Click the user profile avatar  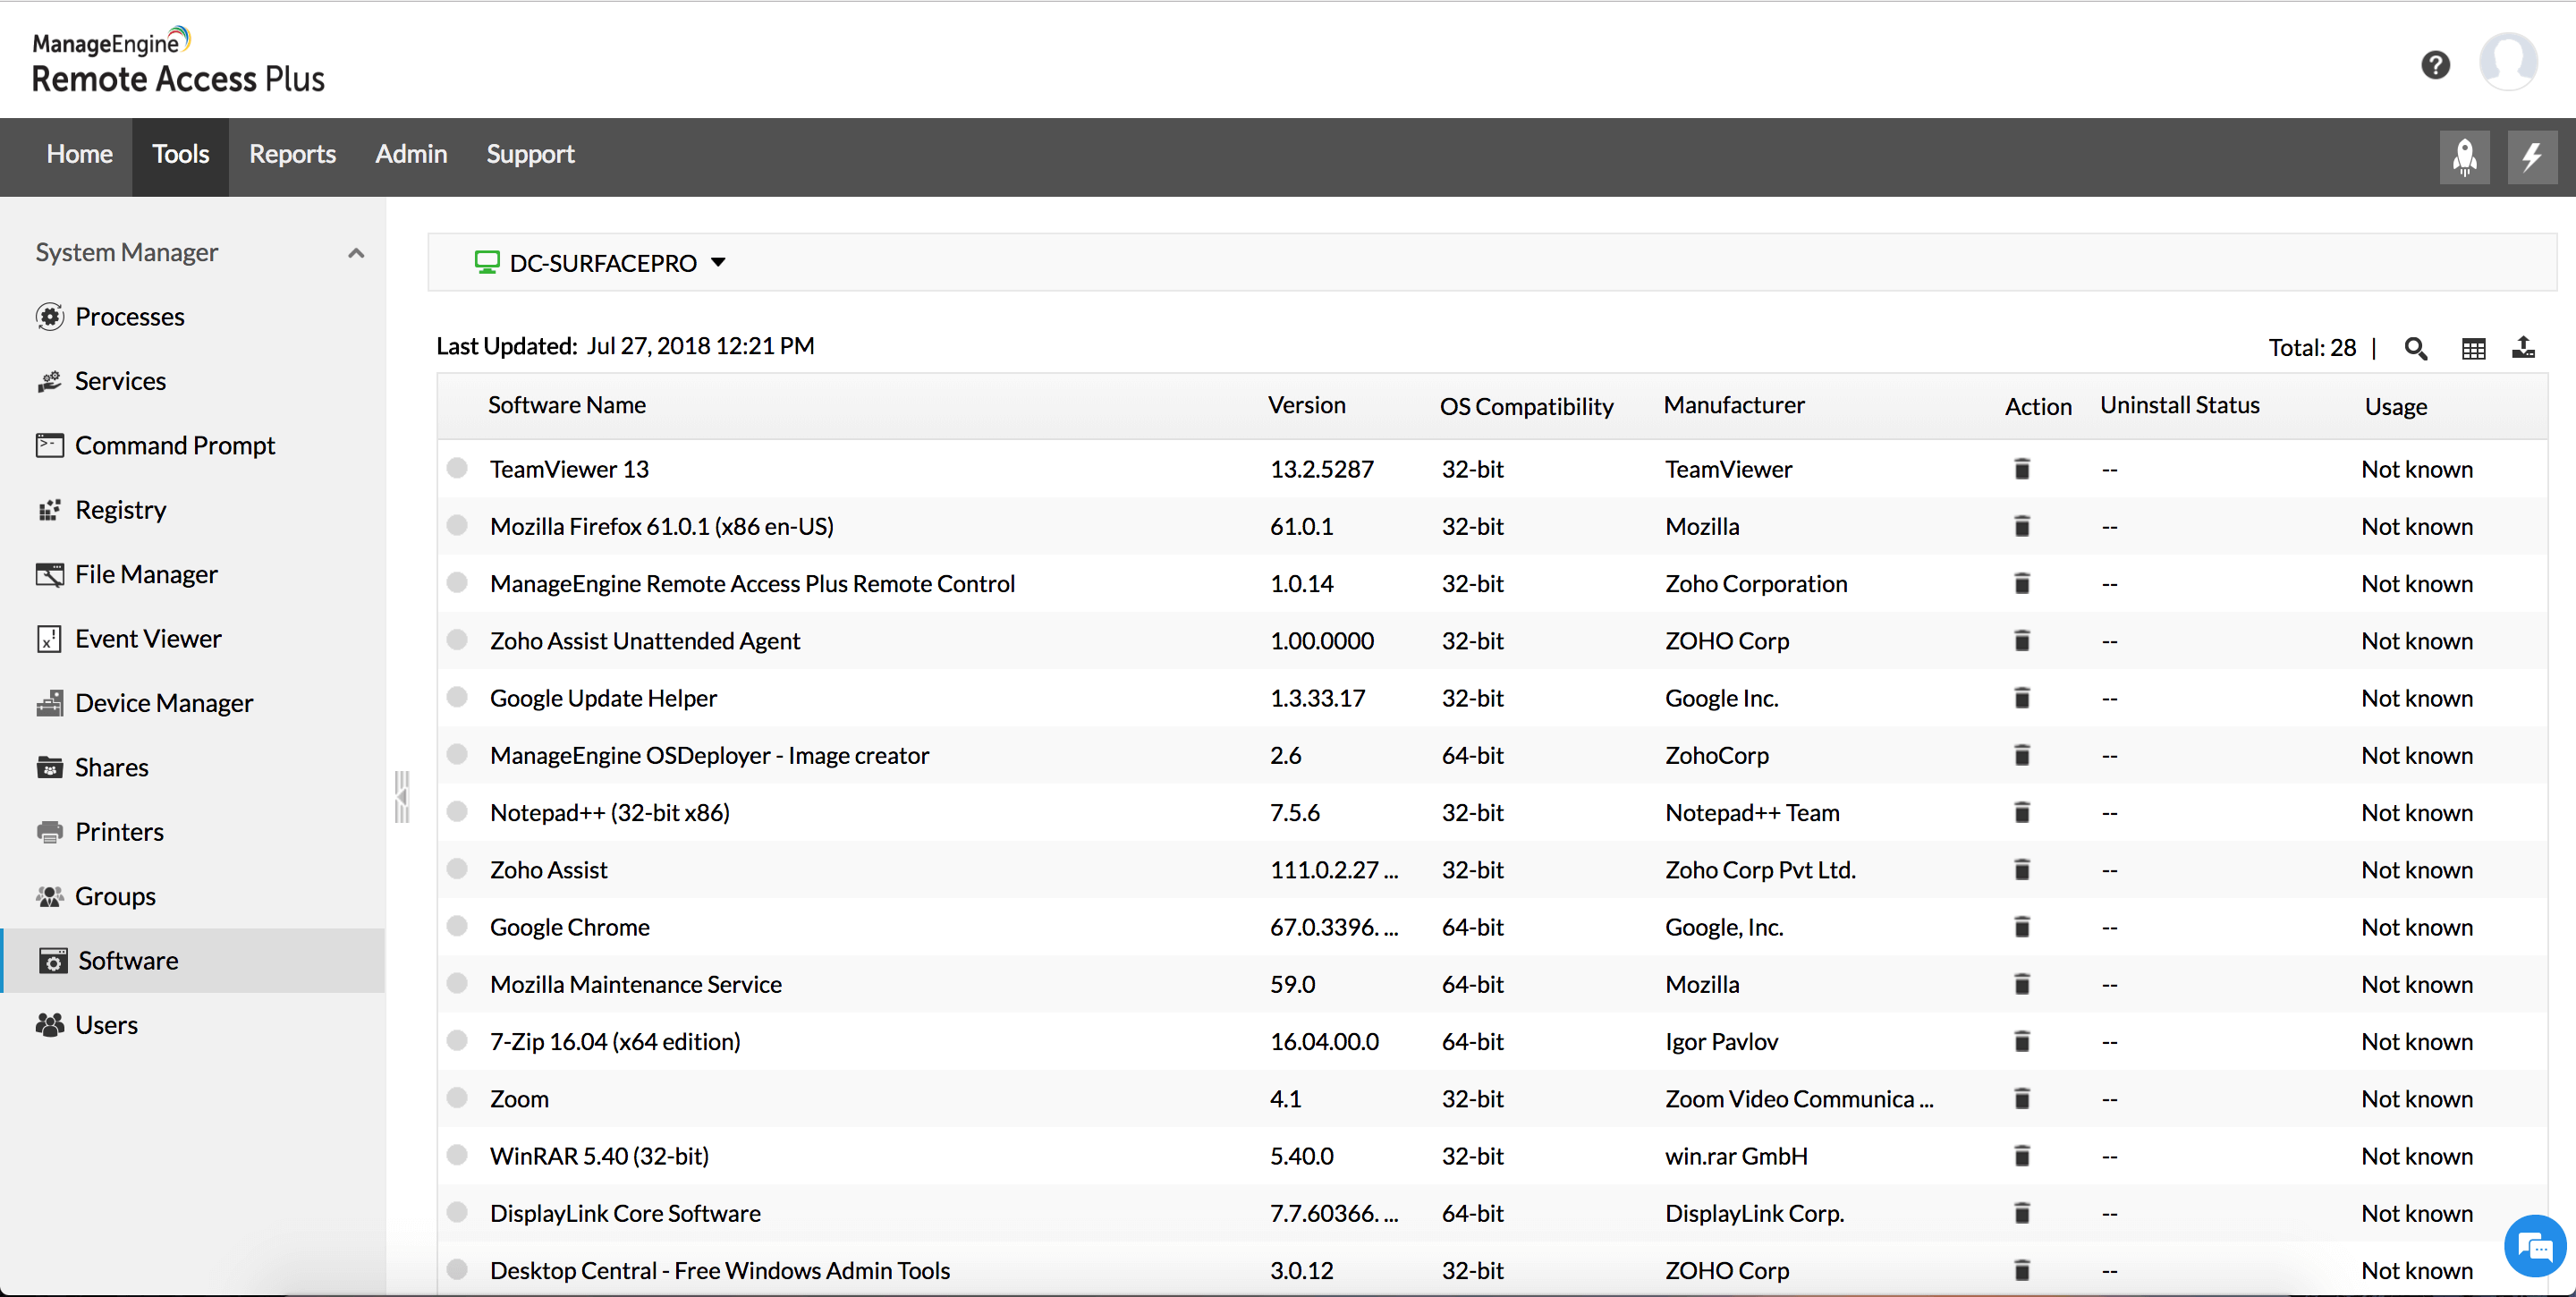coord(2508,62)
